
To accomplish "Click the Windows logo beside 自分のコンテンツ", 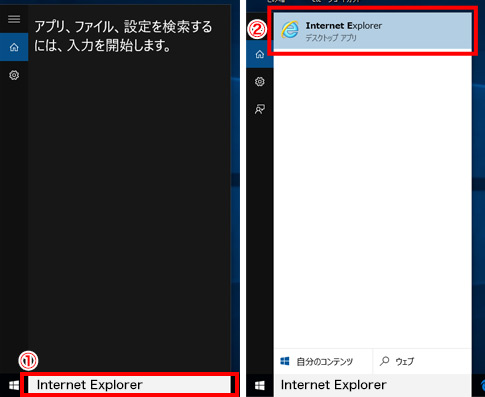I will (x=285, y=361).
